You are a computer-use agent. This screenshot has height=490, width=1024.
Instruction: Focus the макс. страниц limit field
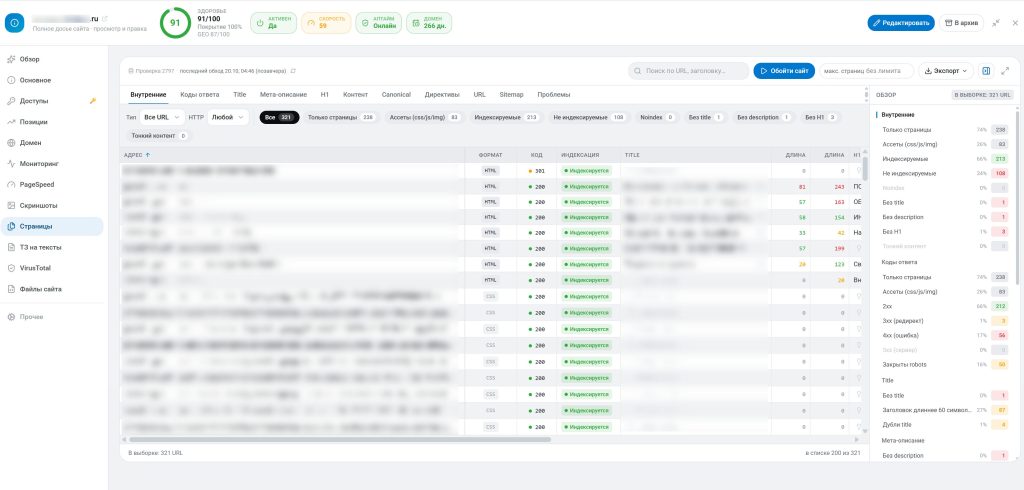(x=867, y=71)
